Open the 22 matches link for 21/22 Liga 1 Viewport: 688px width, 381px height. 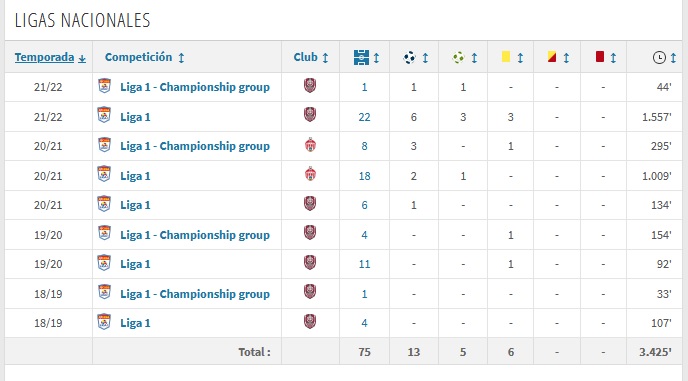[364, 117]
